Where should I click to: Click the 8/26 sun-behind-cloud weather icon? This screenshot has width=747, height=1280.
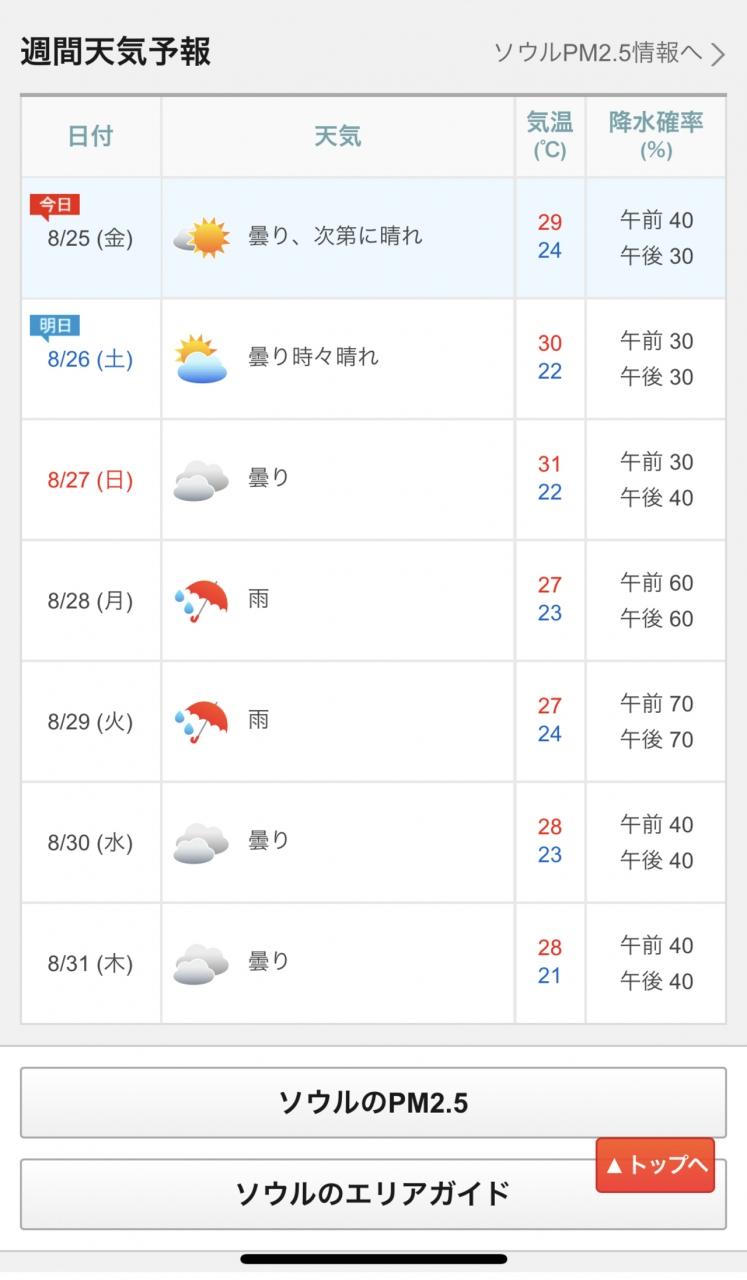(200, 359)
